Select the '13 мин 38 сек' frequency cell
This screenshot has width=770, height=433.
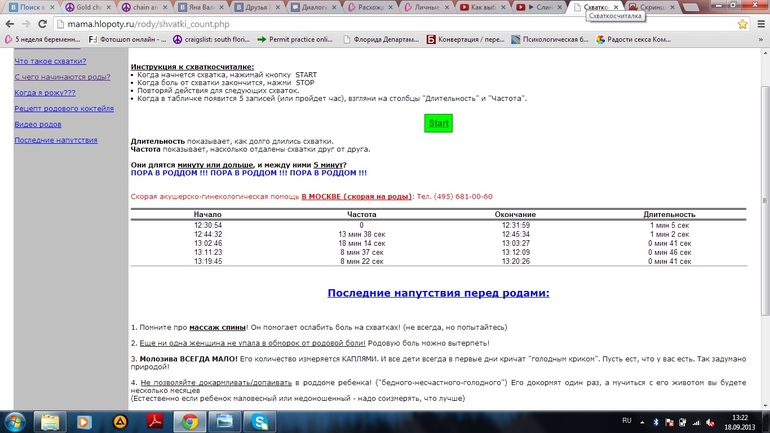click(361, 234)
